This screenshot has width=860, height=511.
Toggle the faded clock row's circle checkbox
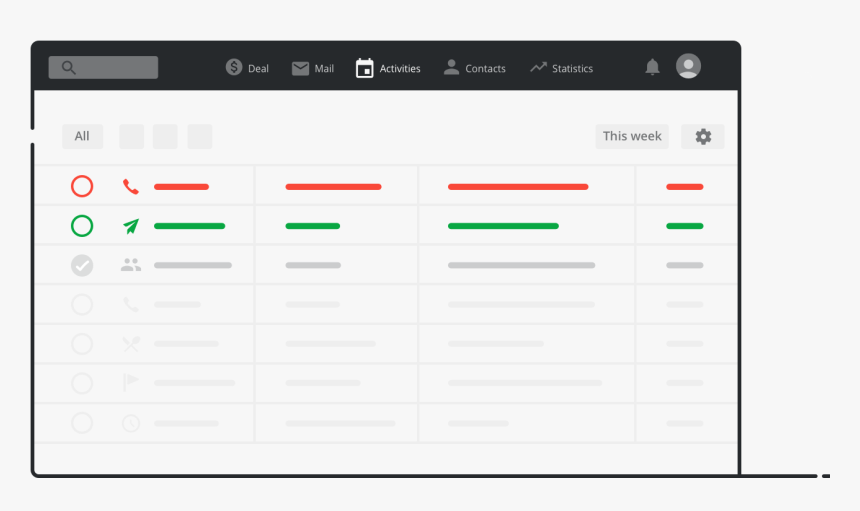pyautogui.click(x=82, y=423)
